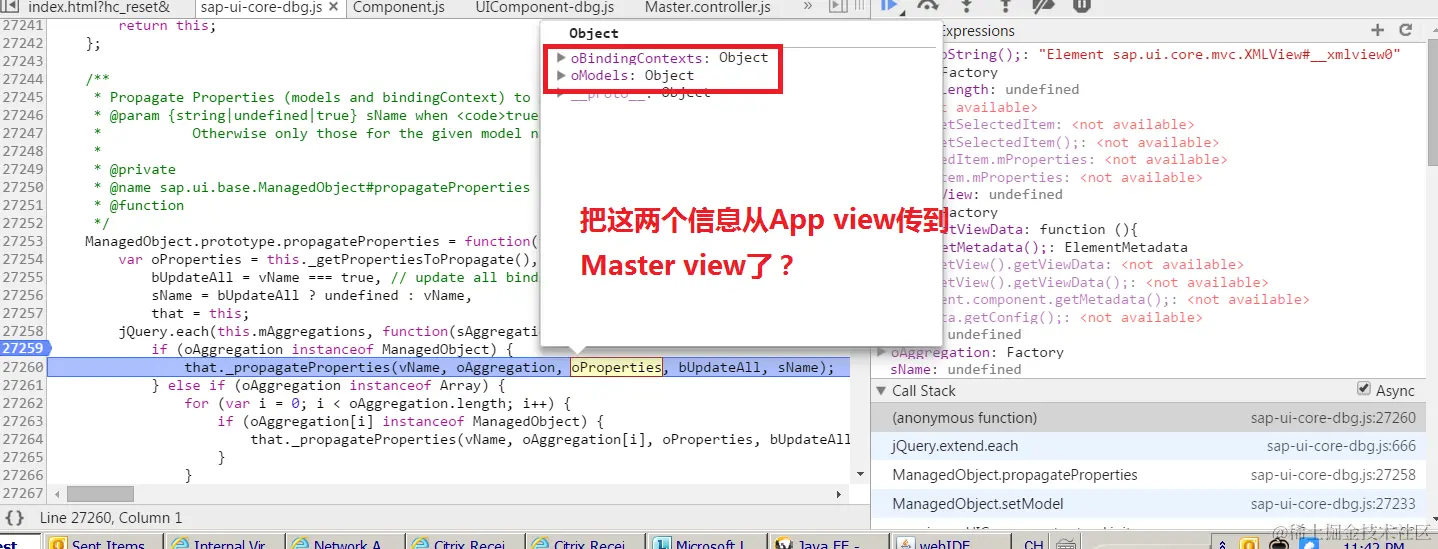Pause on exceptions icon
Screen dimensions: 1438x549
(x=1081, y=5)
